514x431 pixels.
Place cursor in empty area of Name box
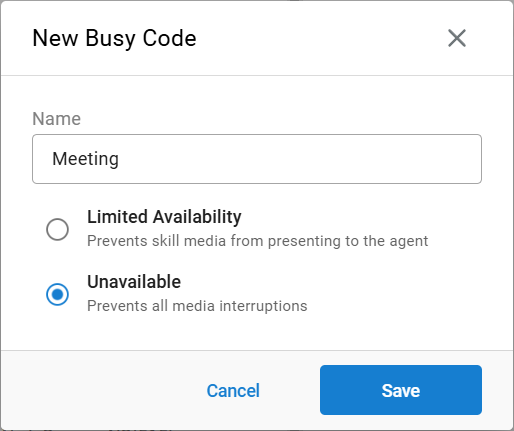[x=300, y=159]
